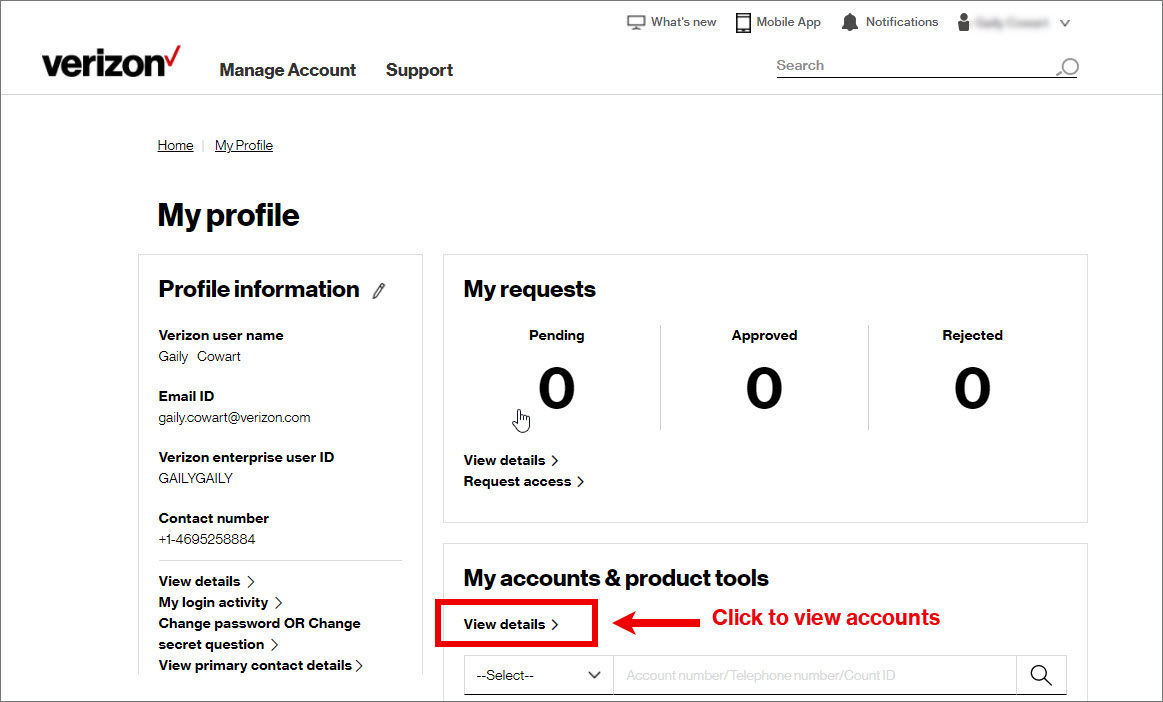Image resolution: width=1163 pixels, height=702 pixels.
Task: Click the Mobile App tablet icon
Action: [742, 22]
